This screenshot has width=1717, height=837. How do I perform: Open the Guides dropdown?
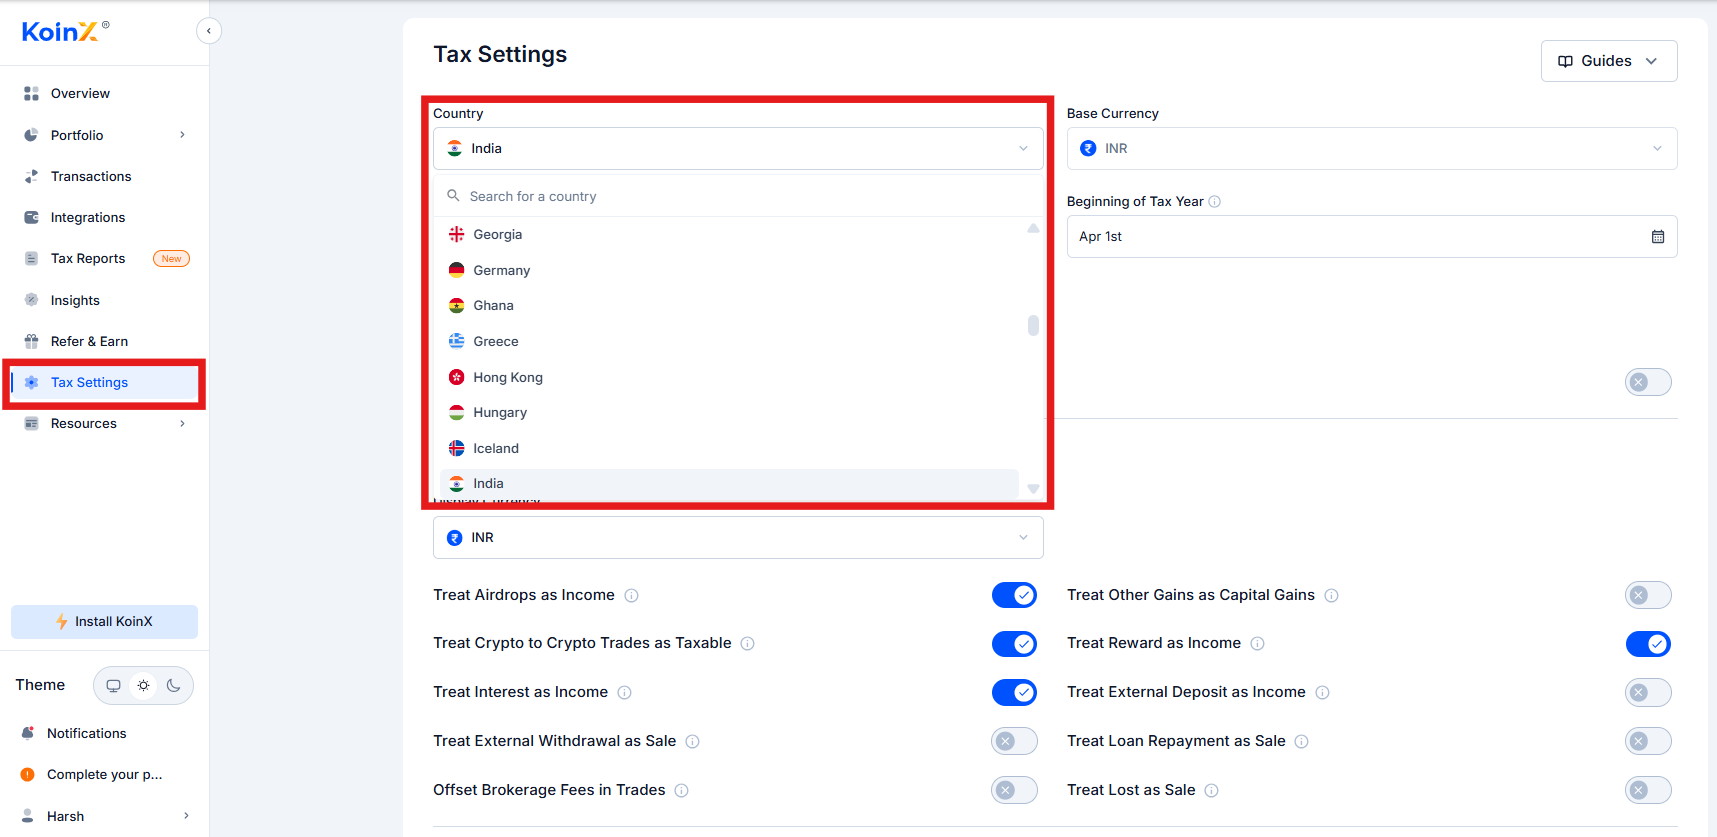[1609, 61]
